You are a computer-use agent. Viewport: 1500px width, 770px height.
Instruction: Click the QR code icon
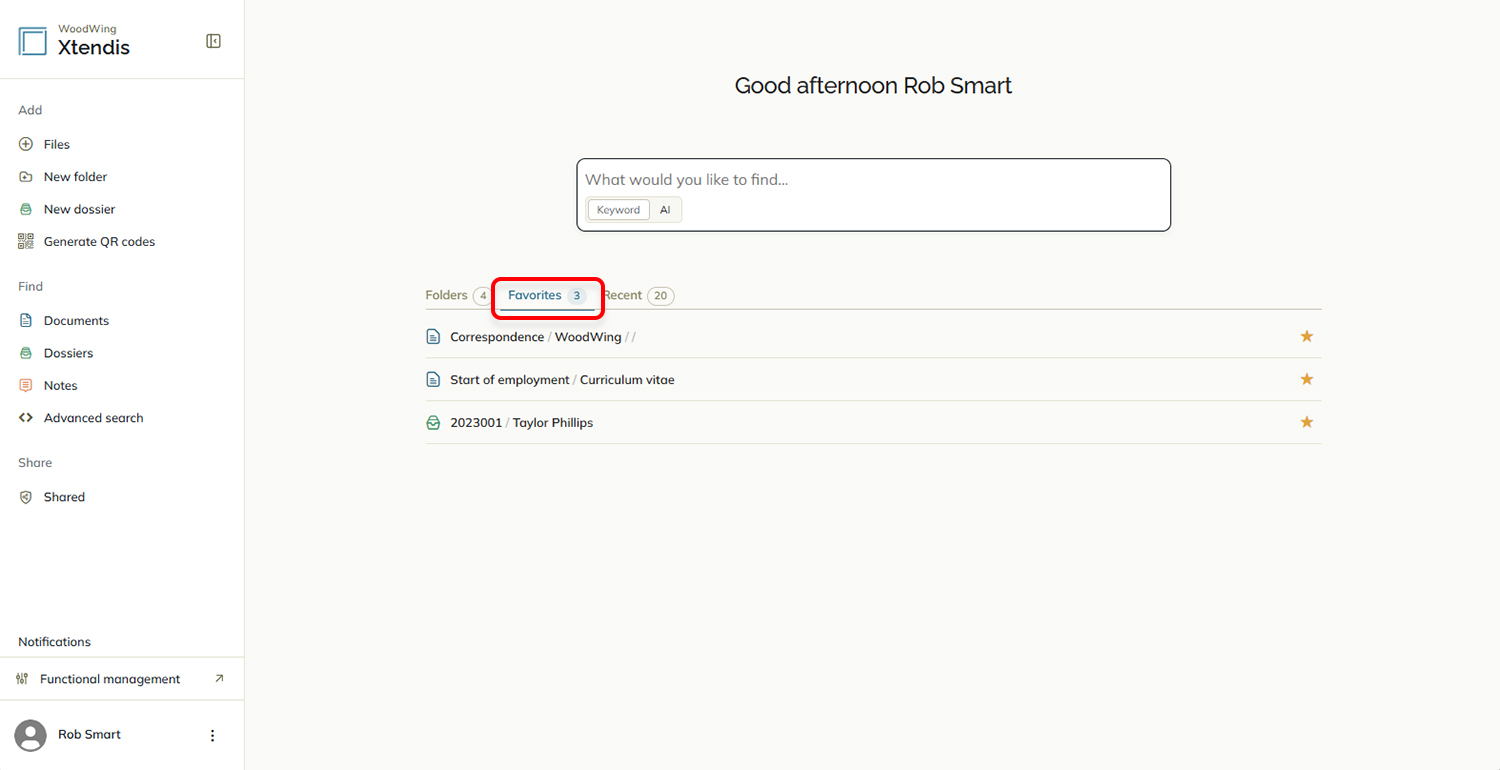coord(26,241)
